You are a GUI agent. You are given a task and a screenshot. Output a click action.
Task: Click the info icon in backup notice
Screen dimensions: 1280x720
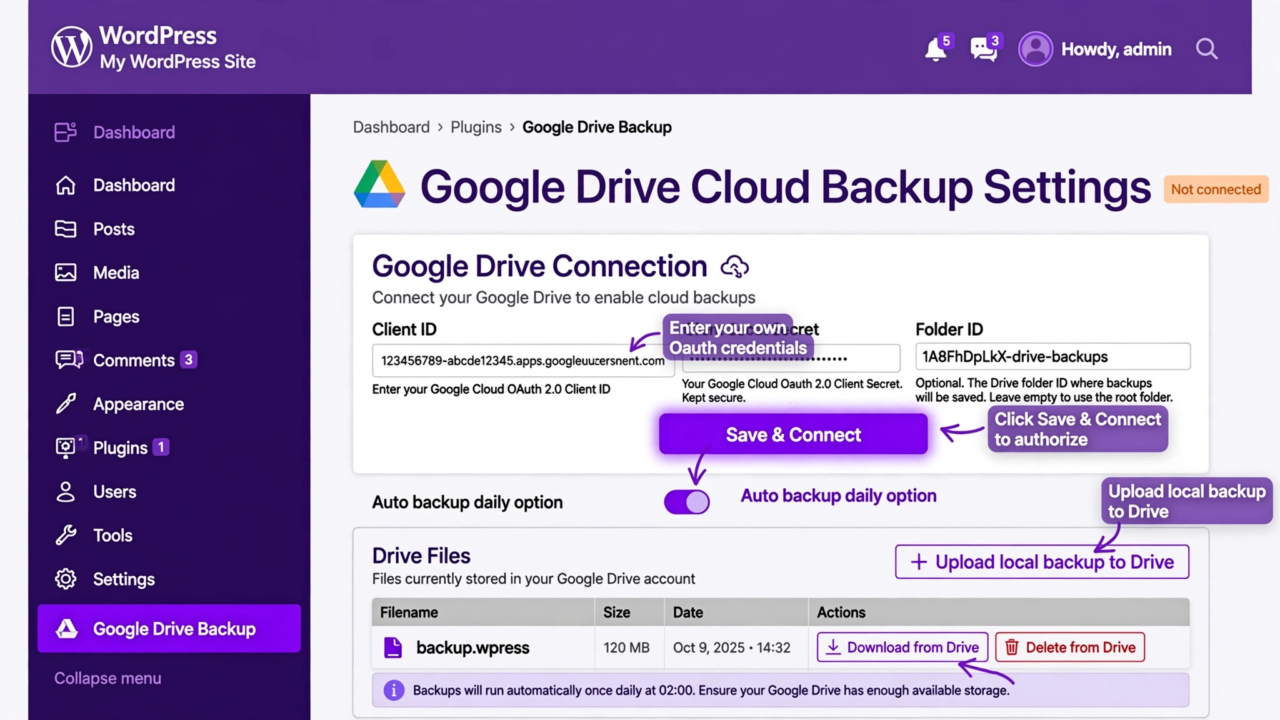pyautogui.click(x=394, y=690)
